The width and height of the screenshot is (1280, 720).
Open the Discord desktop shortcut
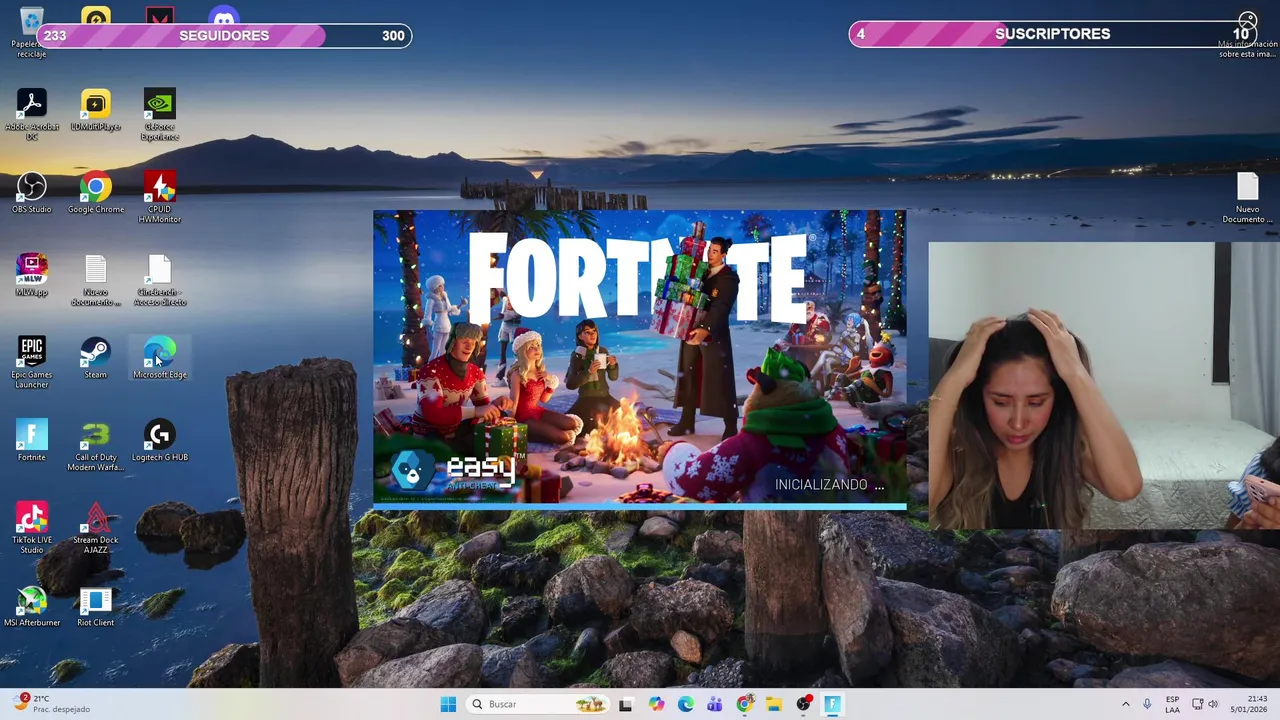click(224, 16)
